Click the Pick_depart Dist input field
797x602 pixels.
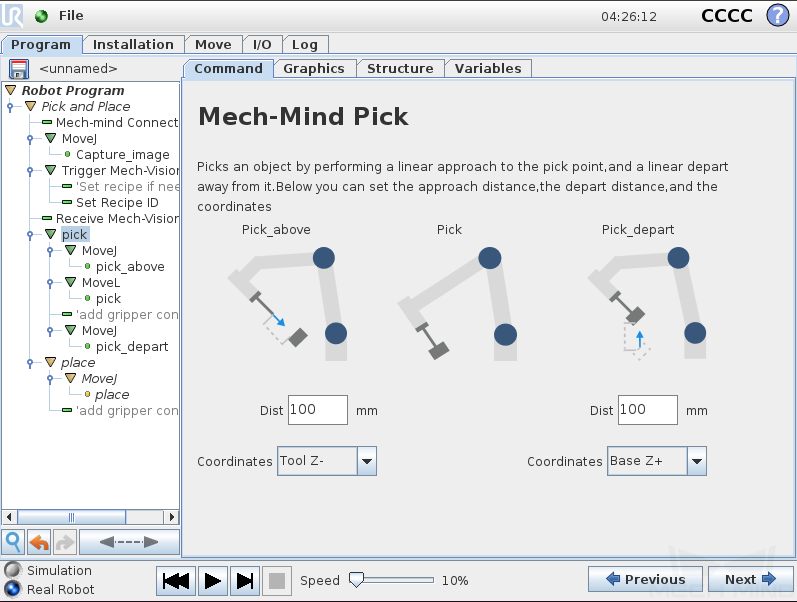(x=648, y=410)
